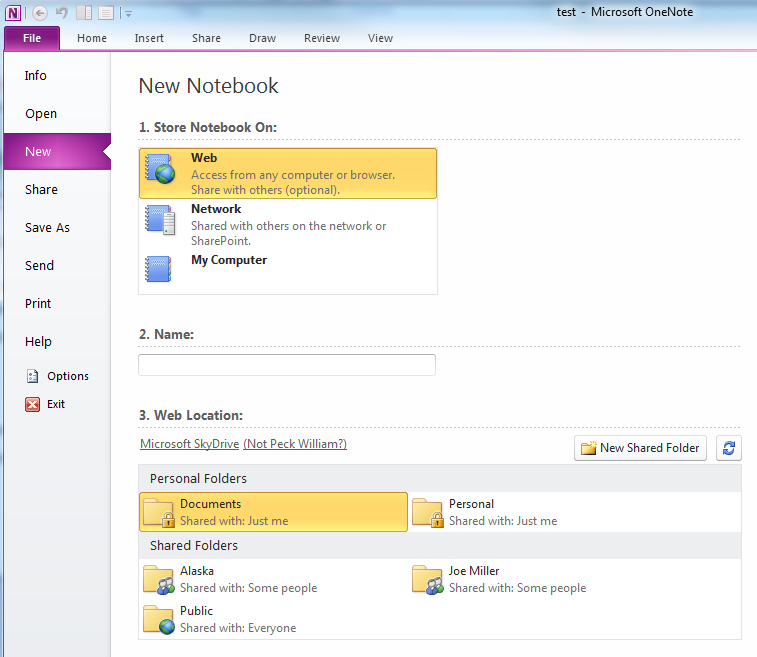Switch to the Home ribbon tab

click(x=92, y=38)
